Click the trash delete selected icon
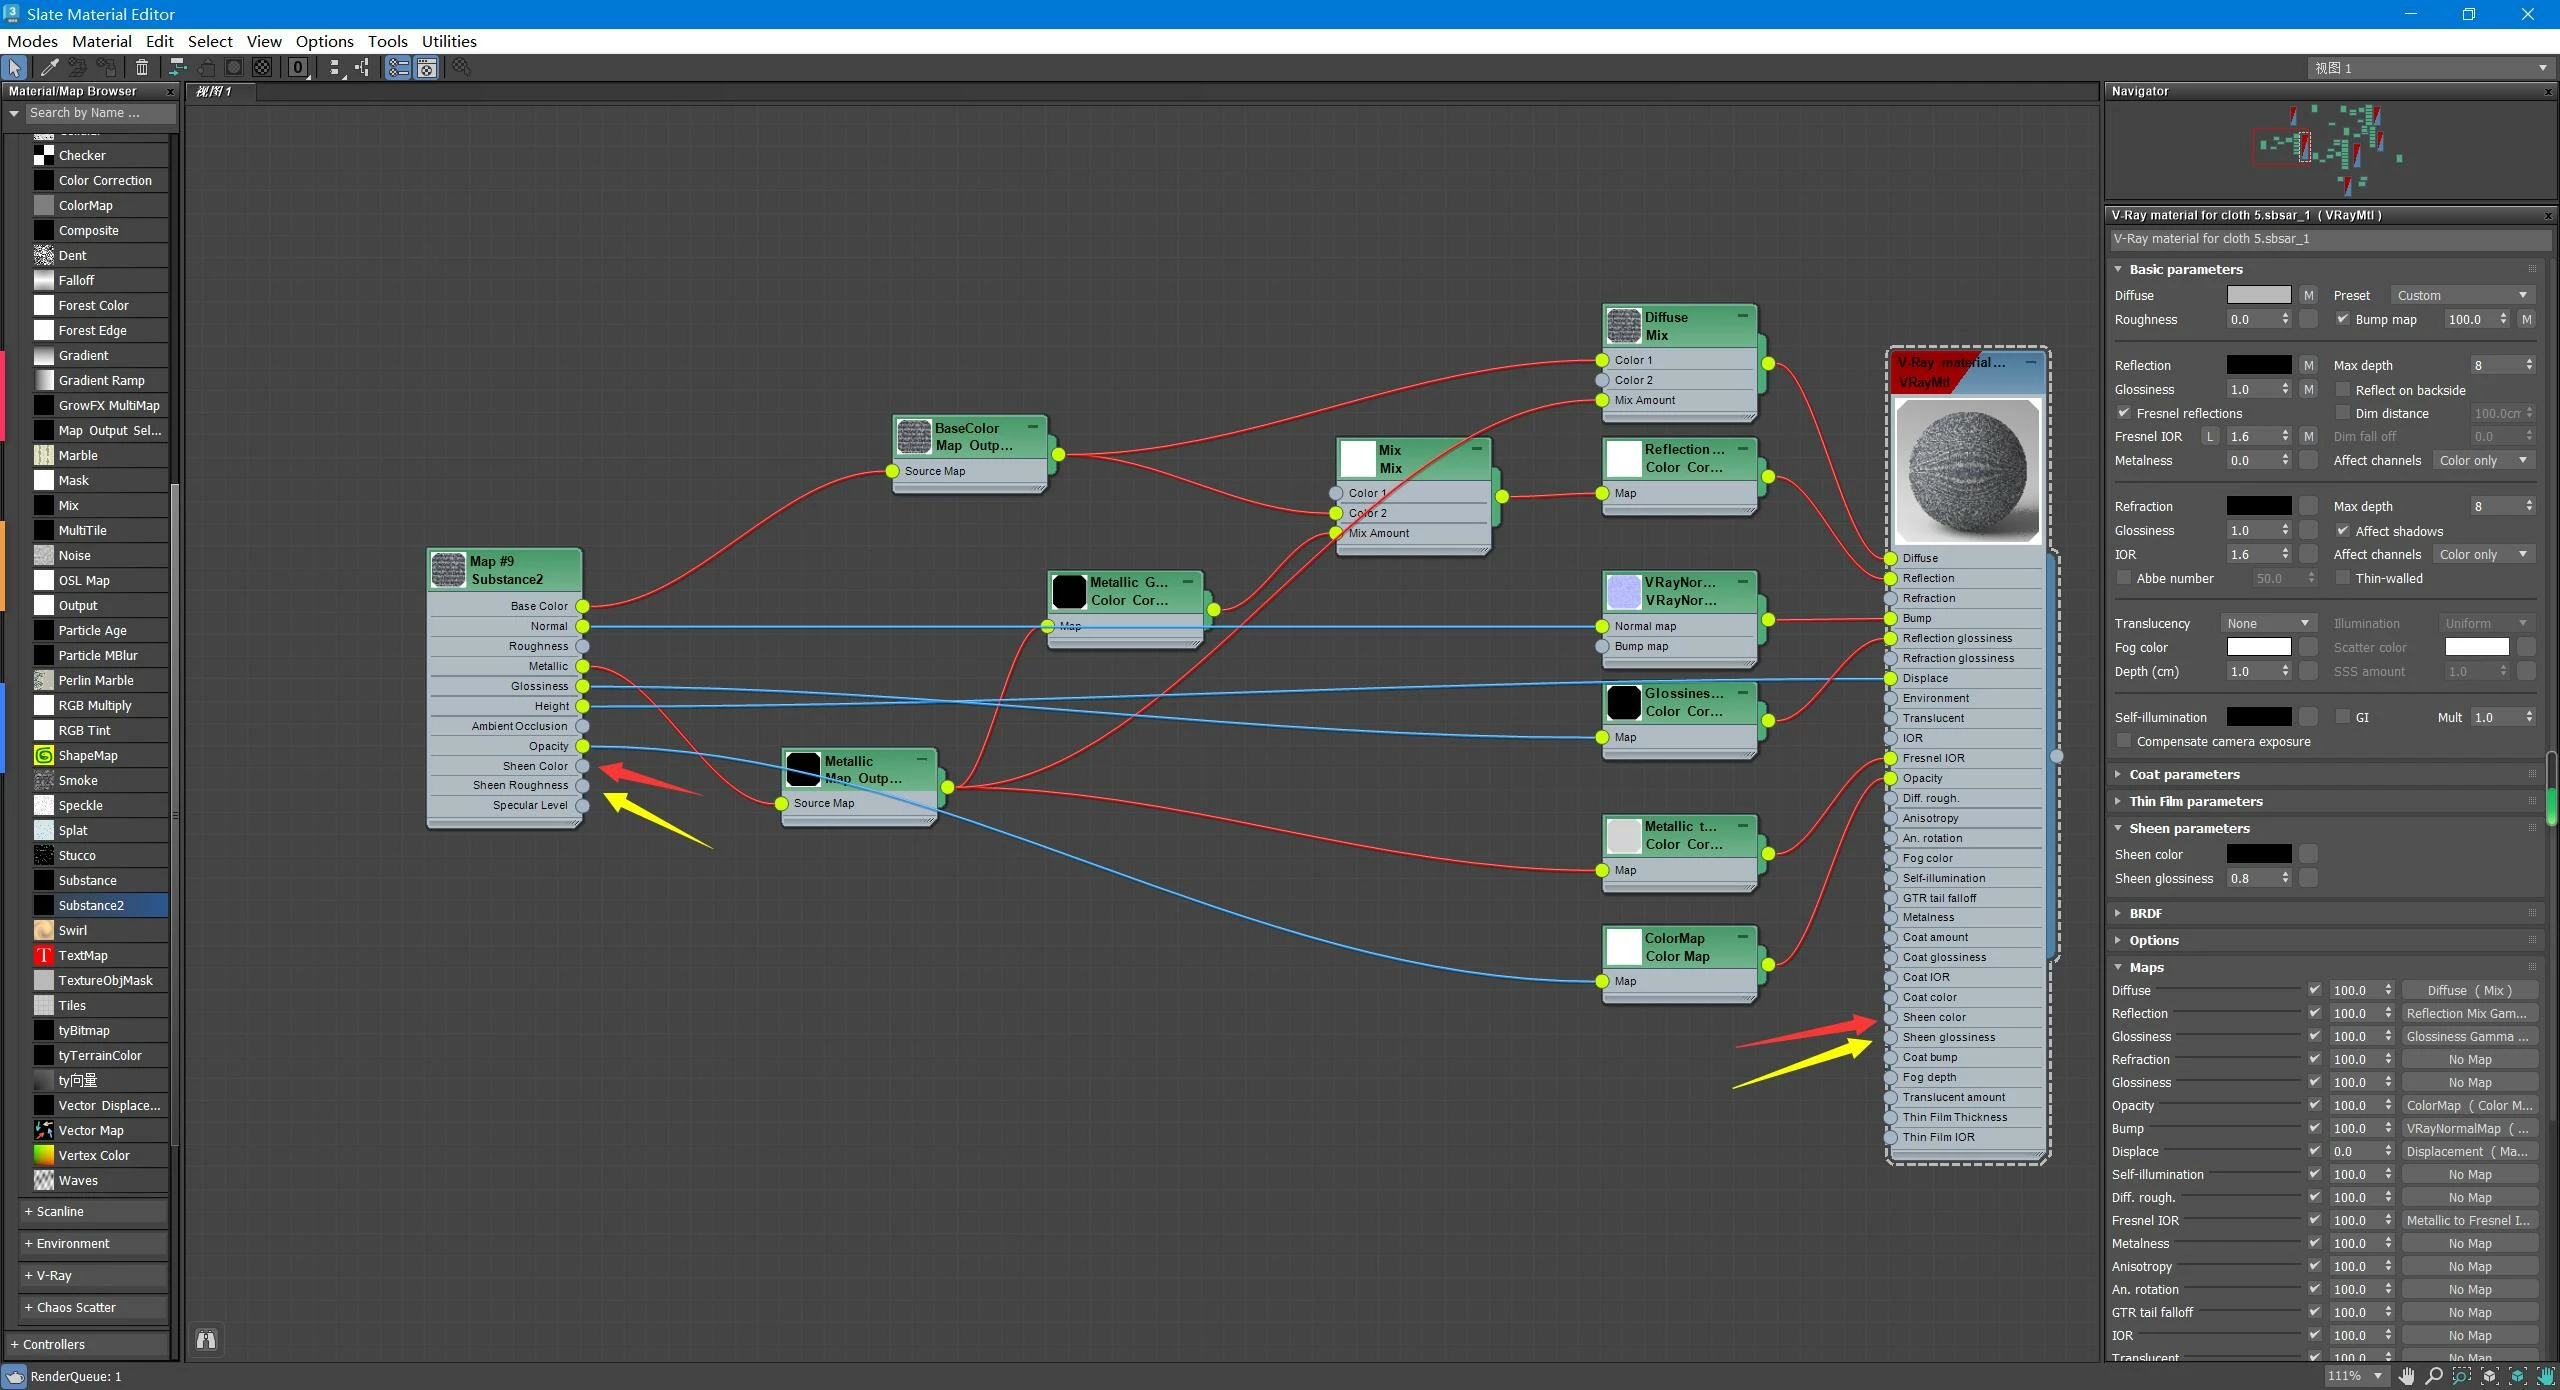This screenshot has height=1390, width=2560. pos(142,67)
